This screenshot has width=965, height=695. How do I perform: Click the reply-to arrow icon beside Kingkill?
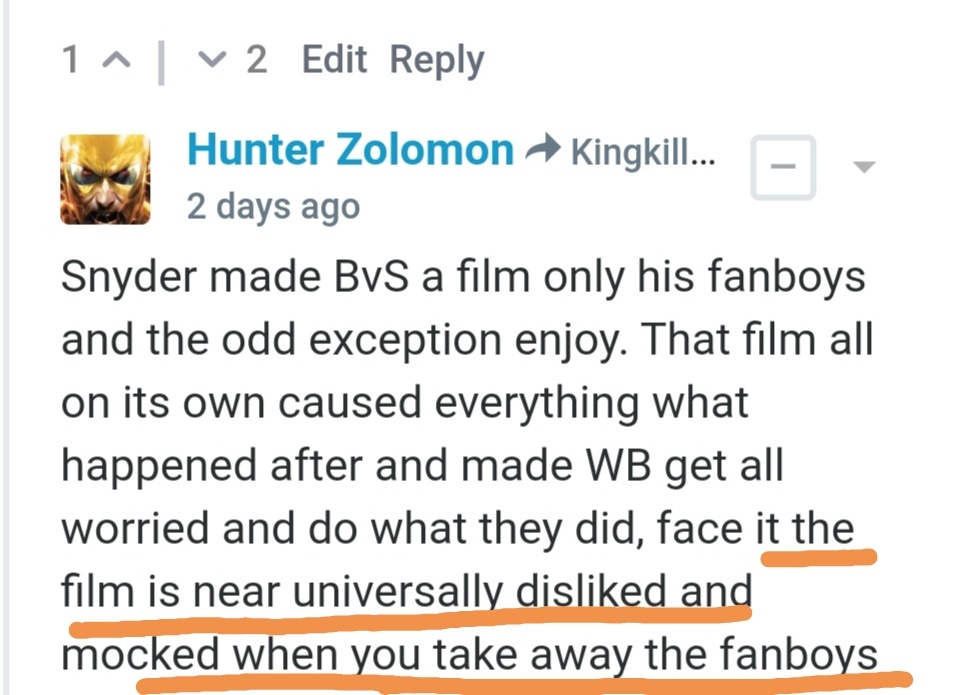pyautogui.click(x=542, y=148)
